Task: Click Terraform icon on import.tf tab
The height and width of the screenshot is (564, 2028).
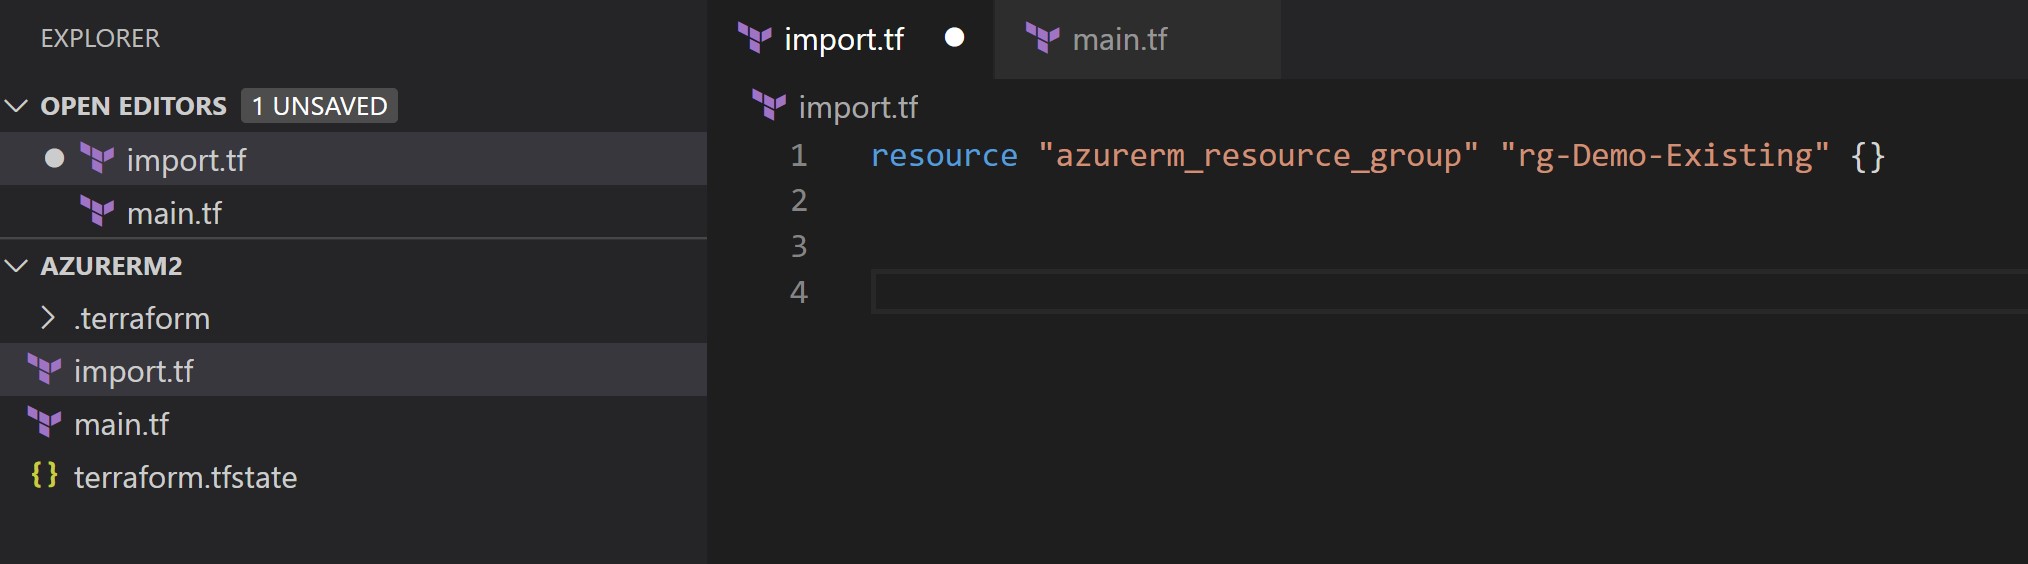Action: tap(755, 39)
